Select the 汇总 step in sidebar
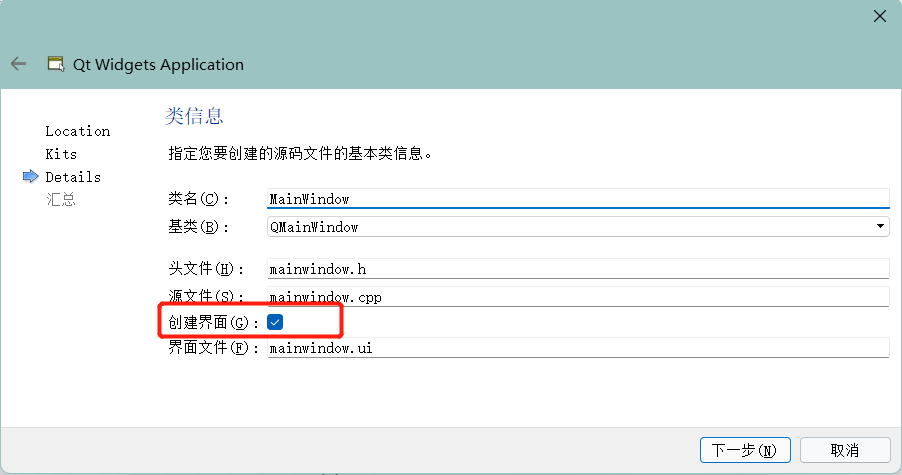The height and width of the screenshot is (475, 902). click(x=61, y=199)
